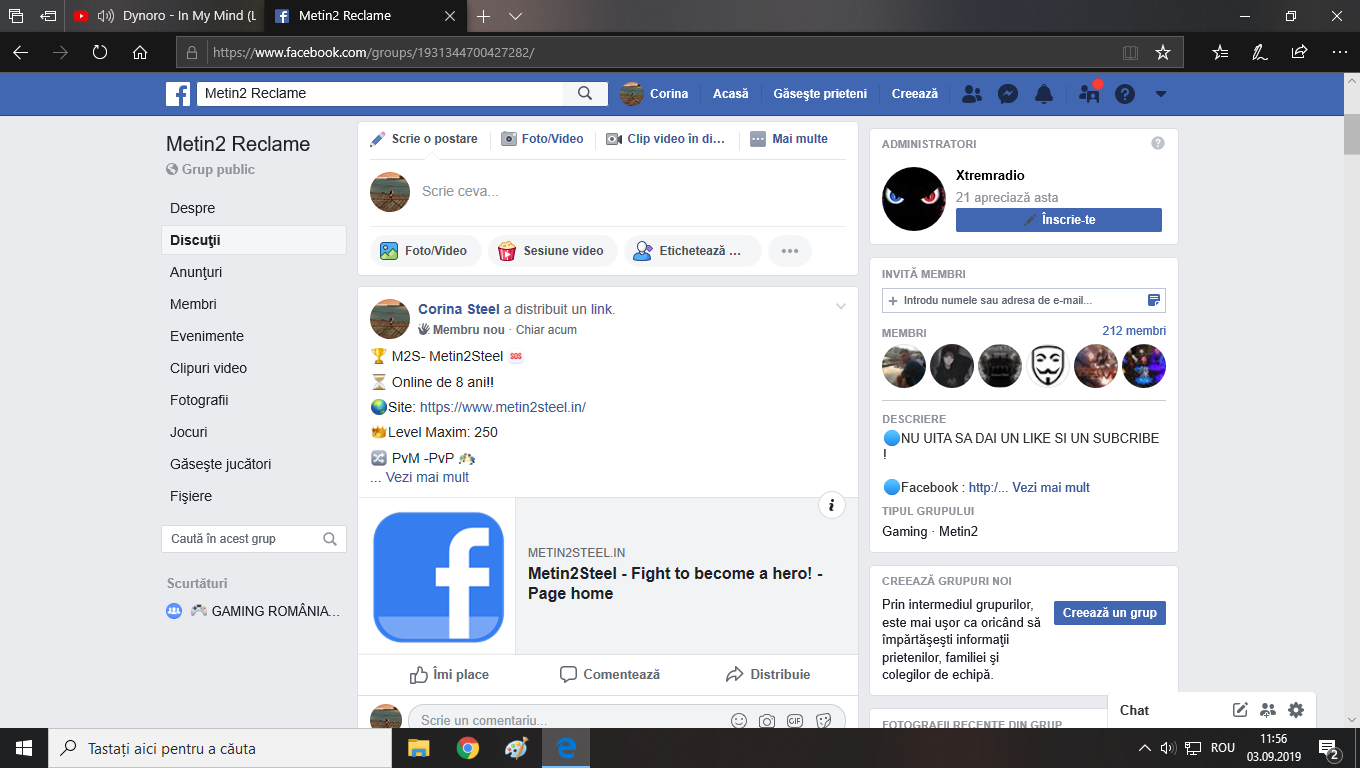The height and width of the screenshot is (768, 1360).
Task: Click 'Distribuie' on the post
Action: coord(768,675)
